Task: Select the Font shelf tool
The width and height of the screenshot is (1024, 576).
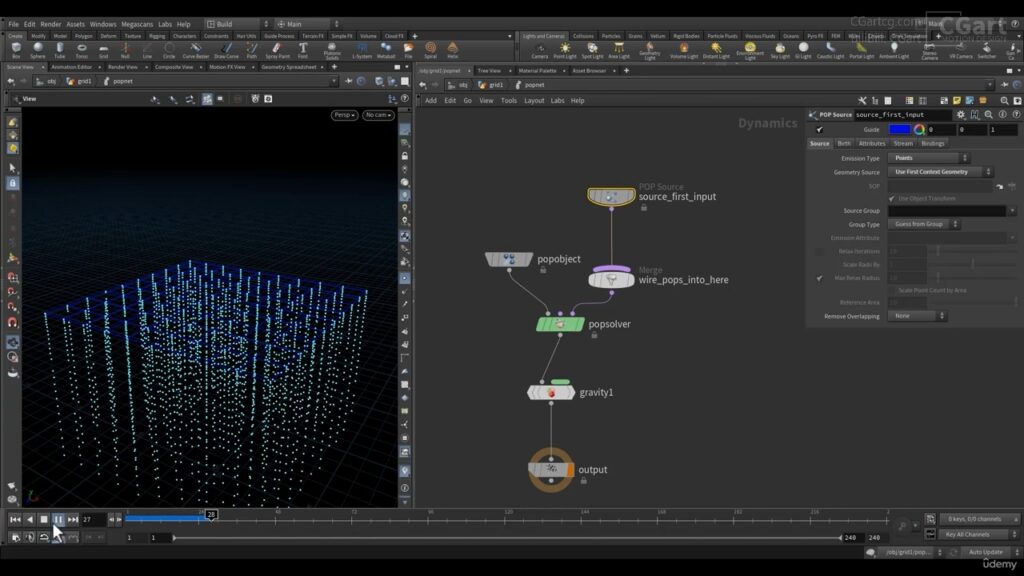Action: (303, 50)
